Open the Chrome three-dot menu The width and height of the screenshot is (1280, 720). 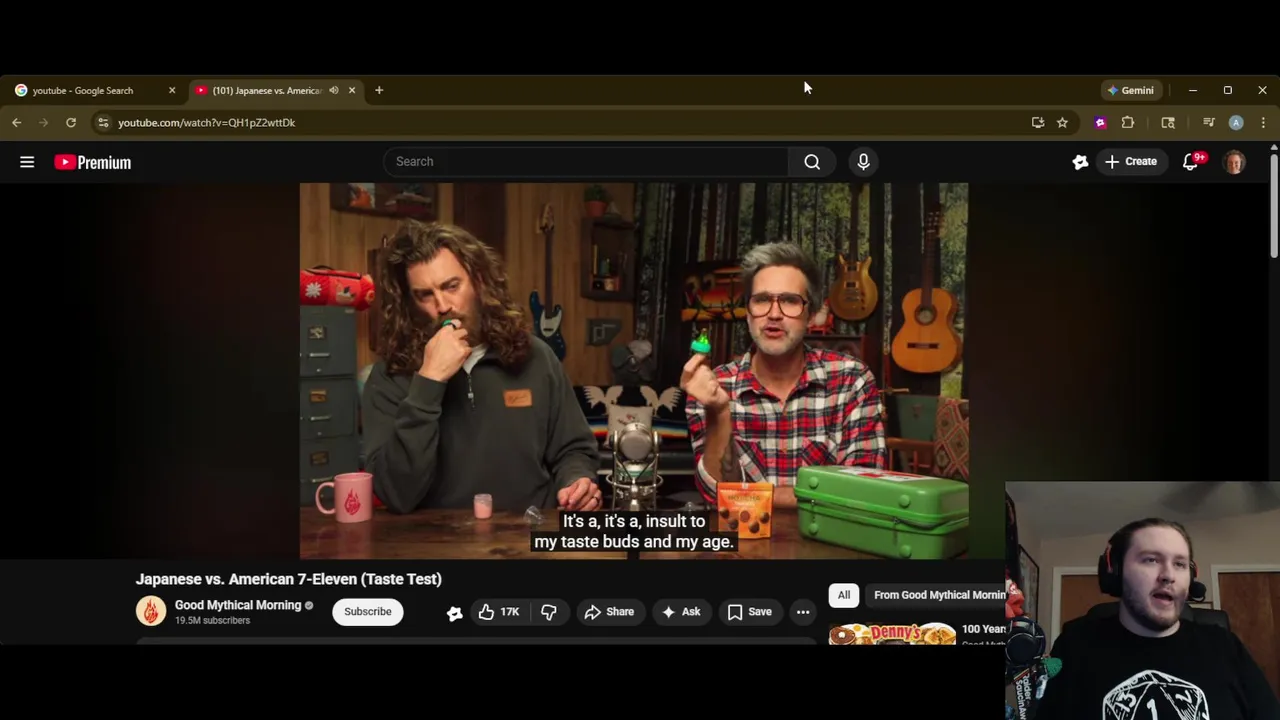click(x=1263, y=122)
